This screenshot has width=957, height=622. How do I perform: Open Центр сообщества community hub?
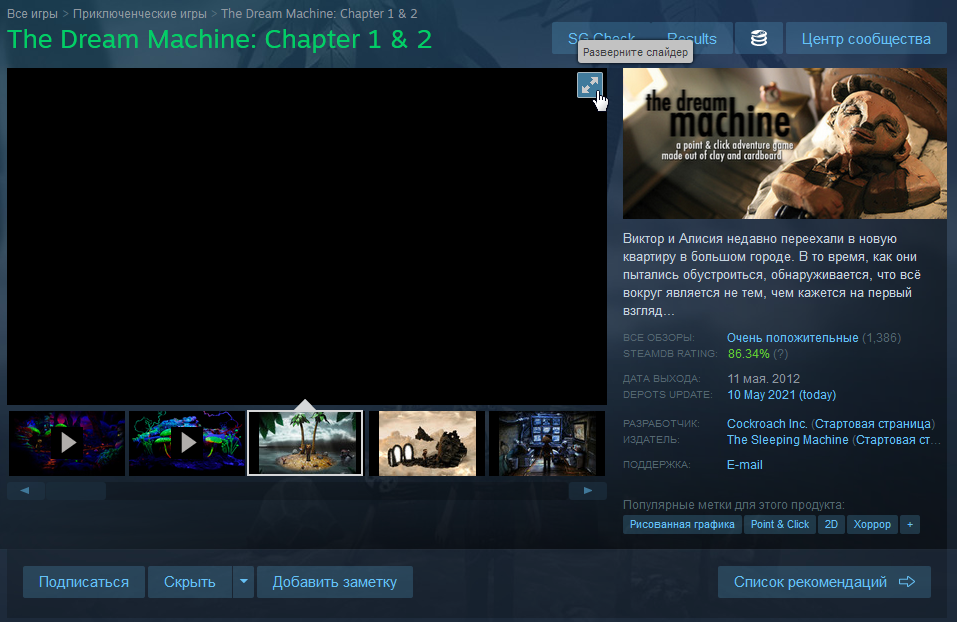point(866,38)
